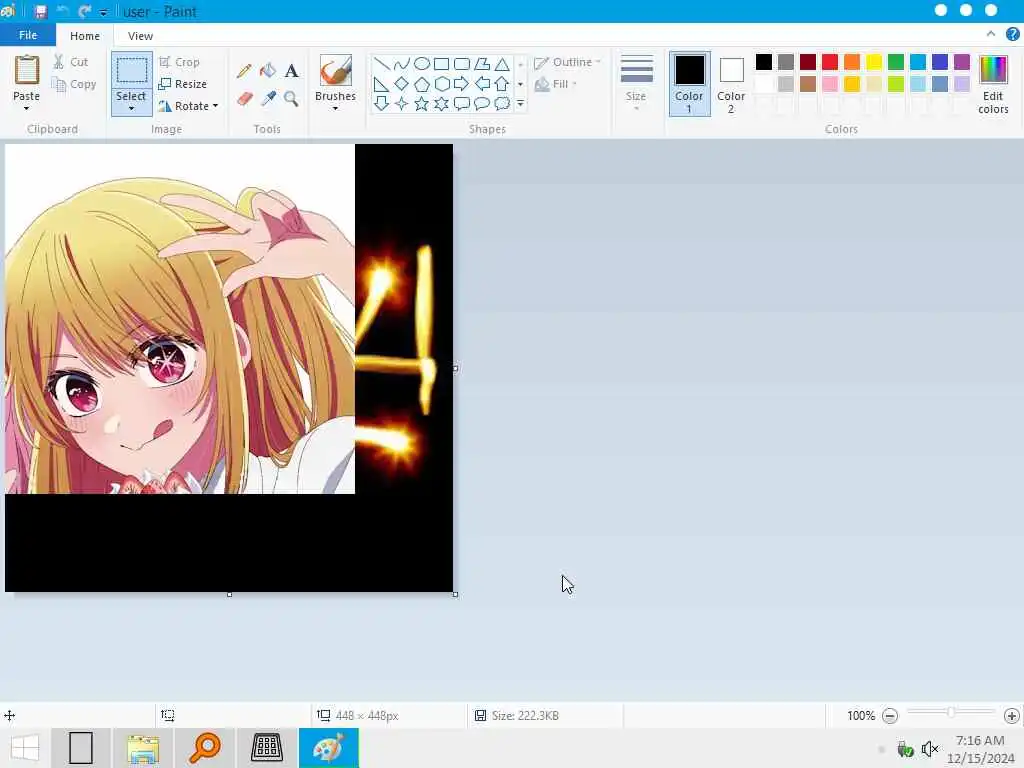Collapse the ribbon with chevron
Image resolution: width=1024 pixels, height=768 pixels.
point(991,34)
